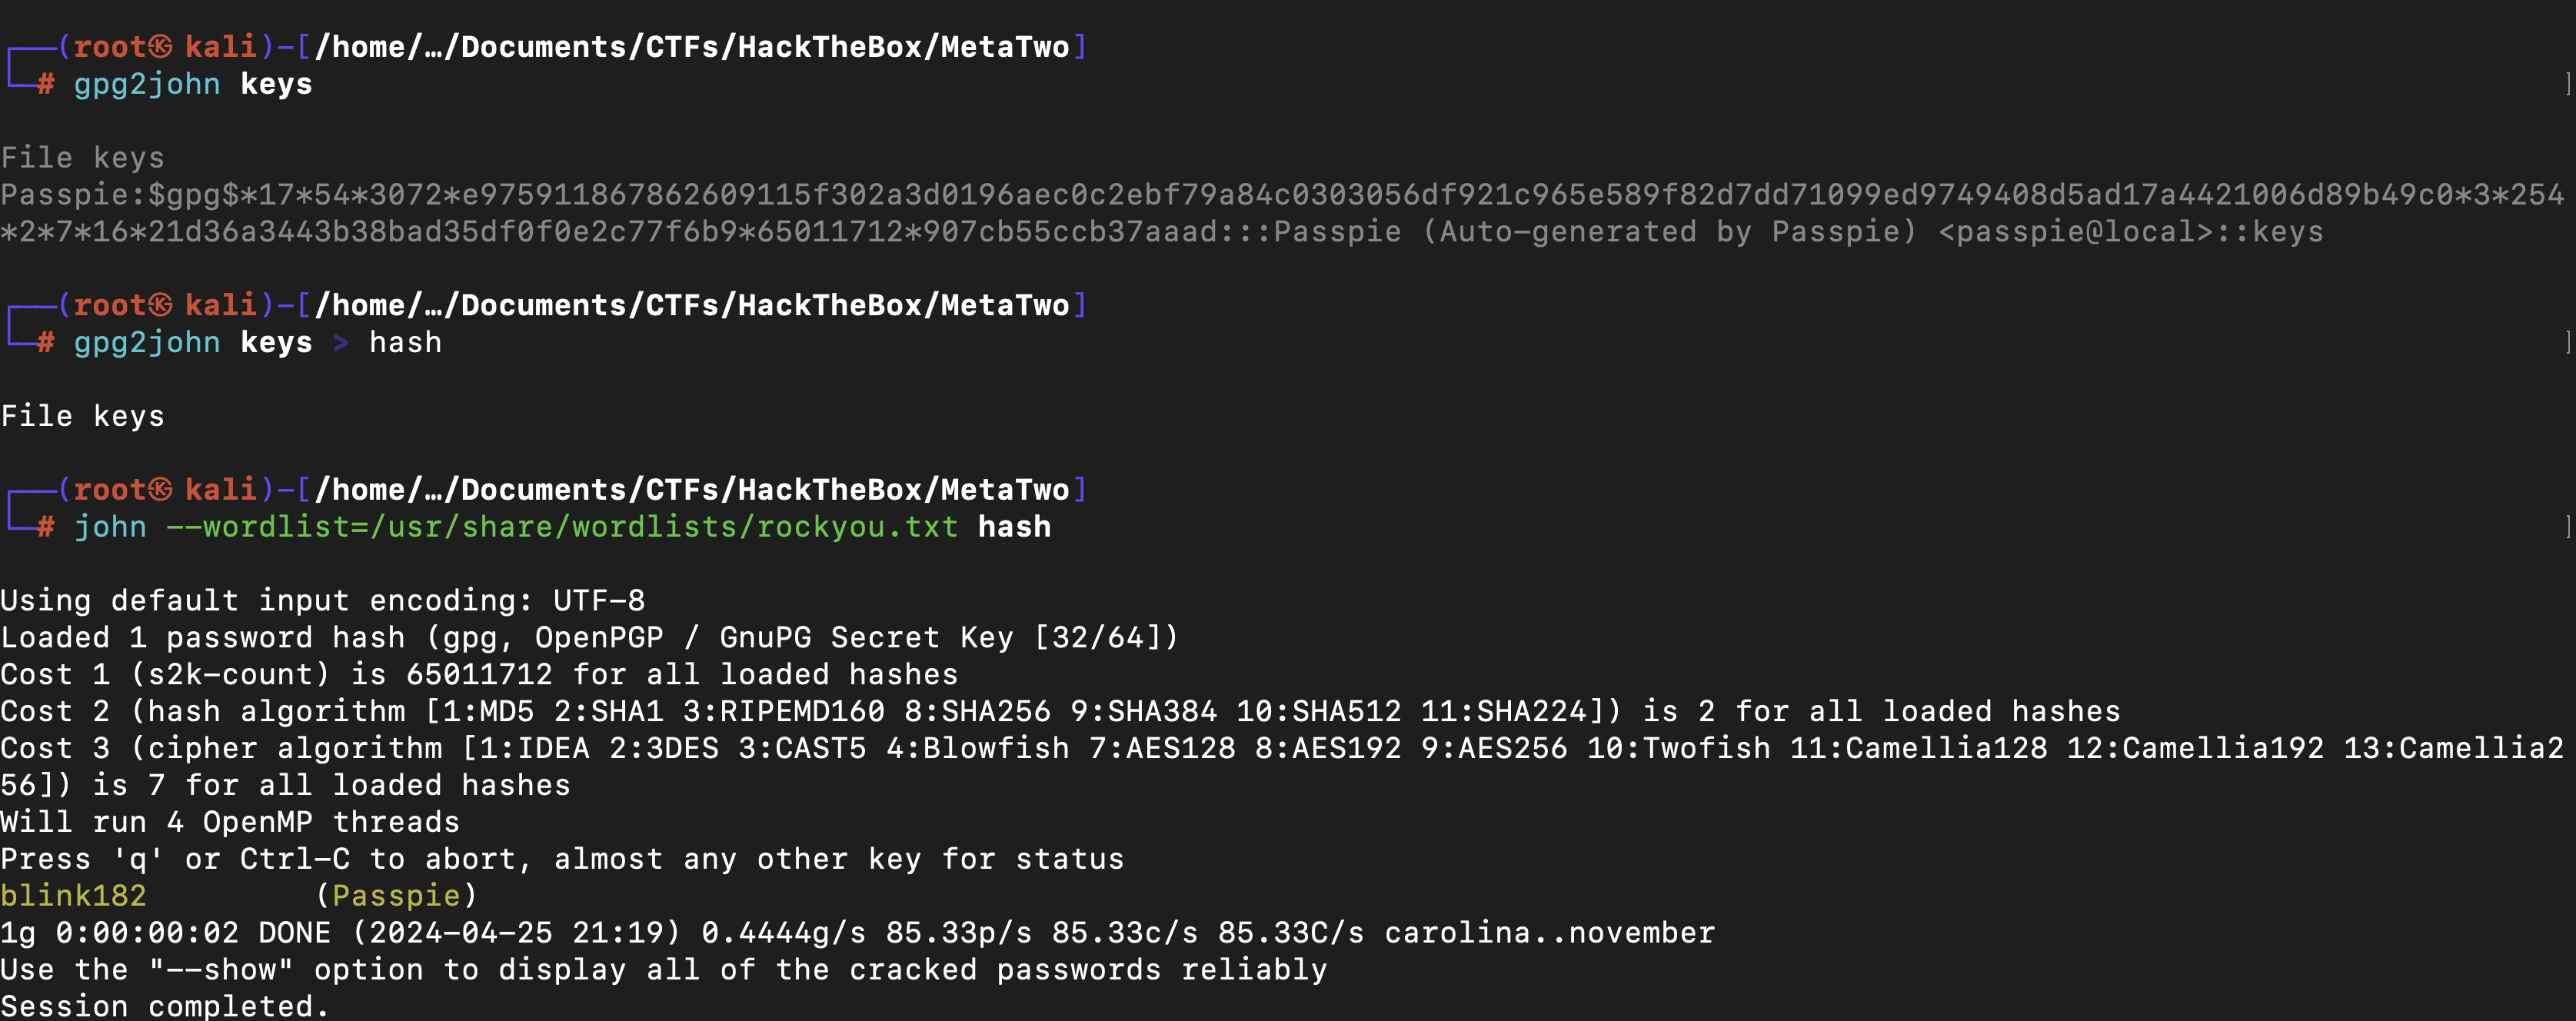Click the kali skull icon in first prompt

[x=159, y=47]
